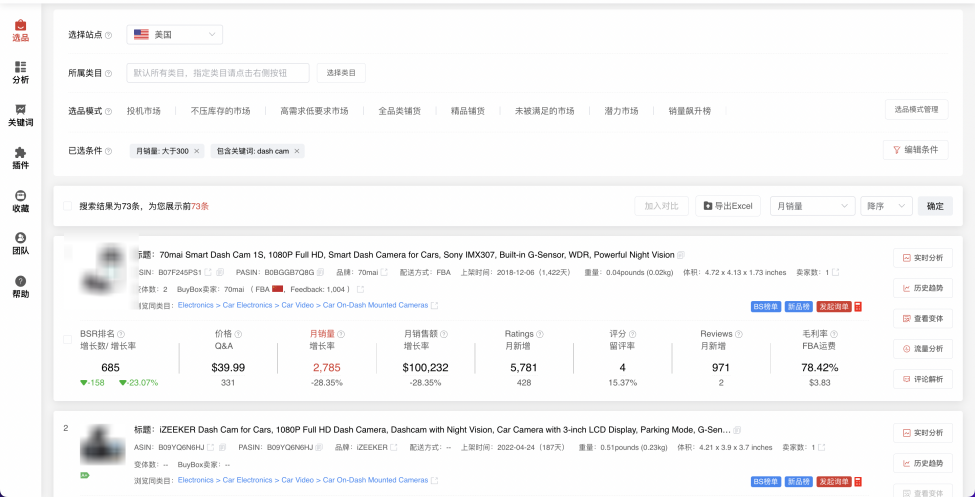Click help icon next to Ratings column
Viewport: 975px width, 497px height.
540,334
